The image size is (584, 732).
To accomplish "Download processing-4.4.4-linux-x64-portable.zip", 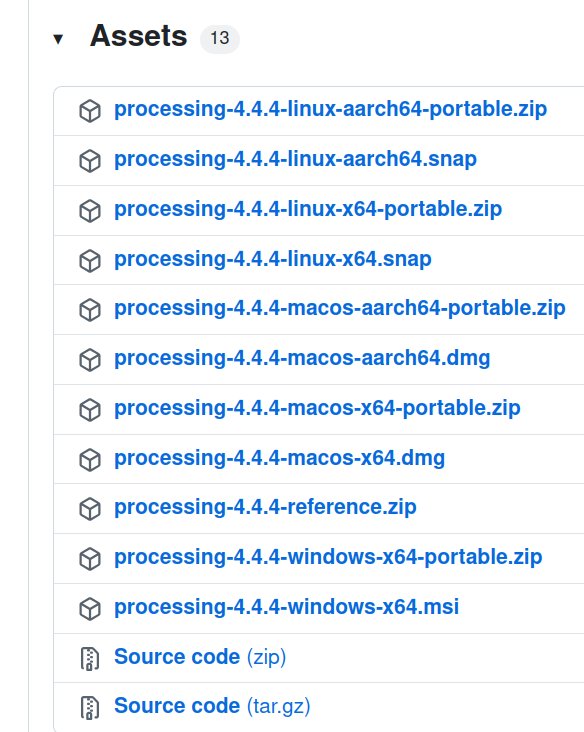I will (x=308, y=209).
